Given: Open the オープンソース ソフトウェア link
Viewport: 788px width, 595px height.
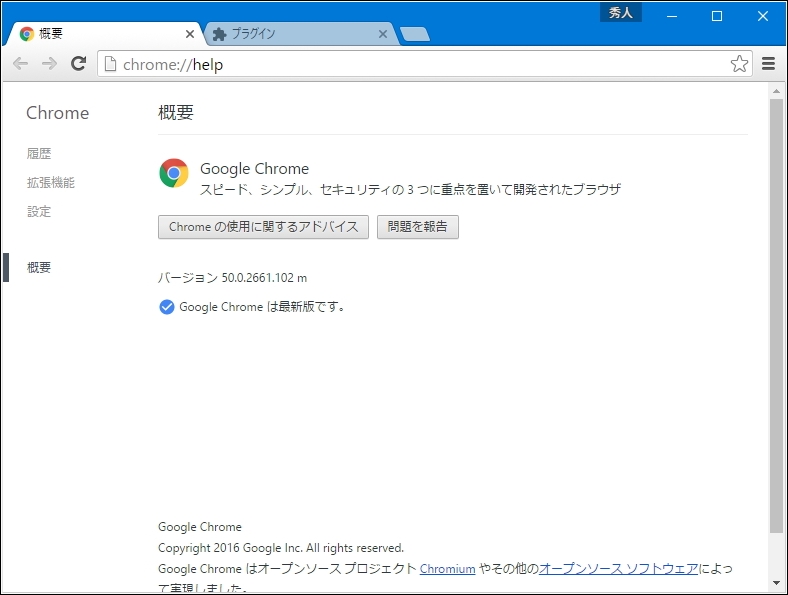Looking at the screenshot, I should 618,569.
